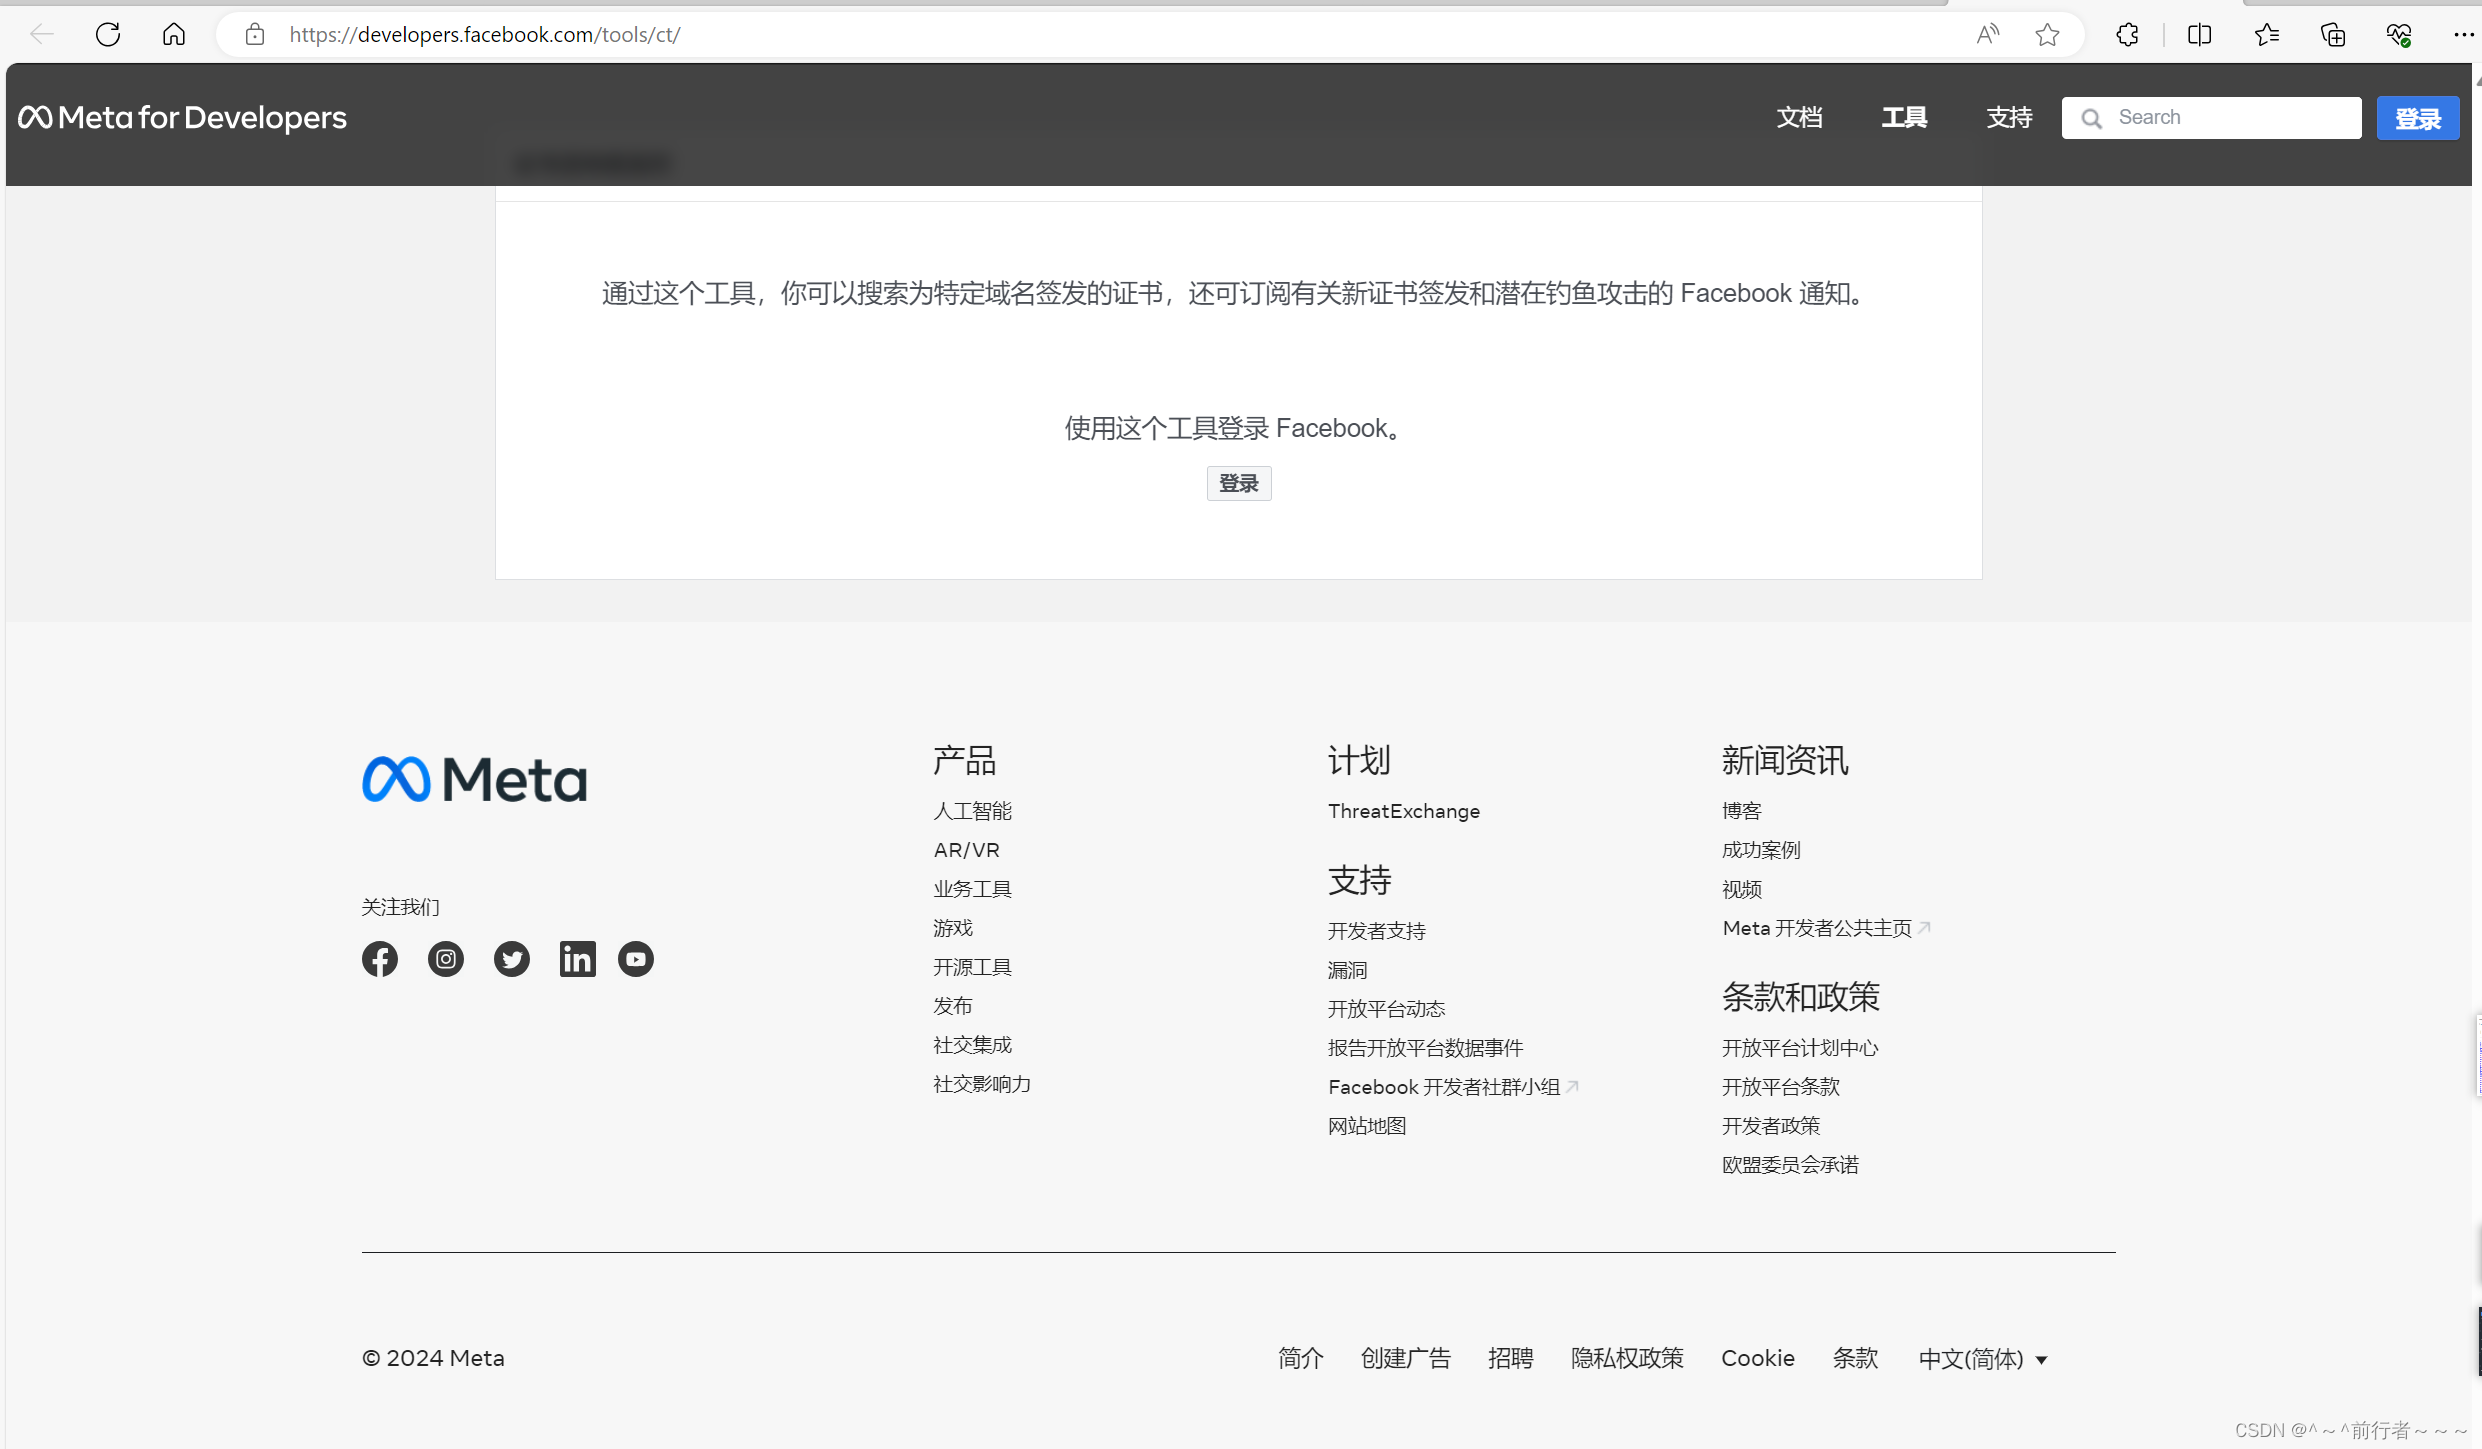Viewport: 2482px width, 1449px height.
Task: Open the Read aloud icon in address bar
Action: pos(1988,34)
